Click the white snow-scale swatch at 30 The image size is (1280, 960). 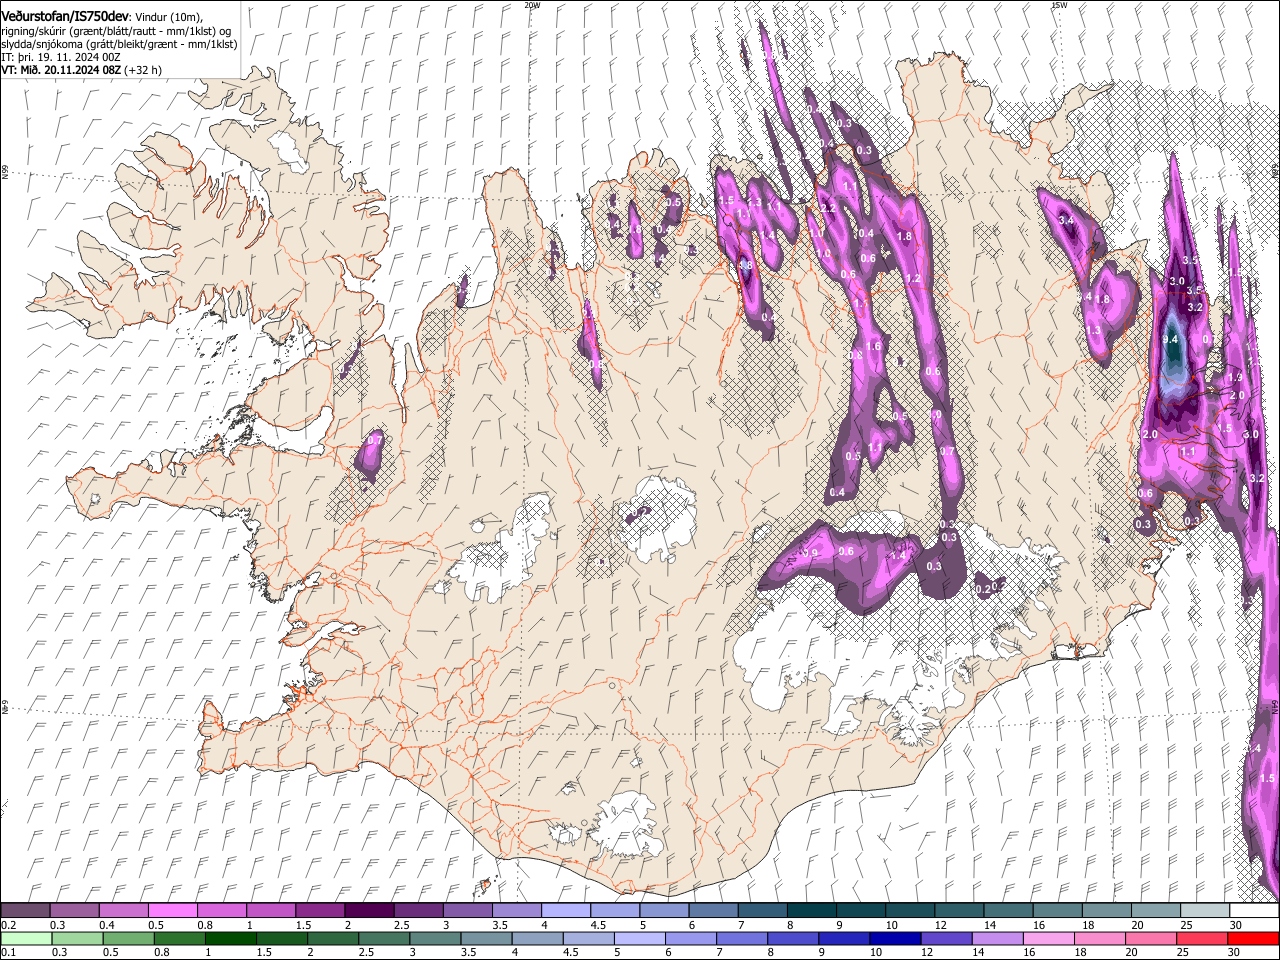pyautogui.click(x=1252, y=911)
